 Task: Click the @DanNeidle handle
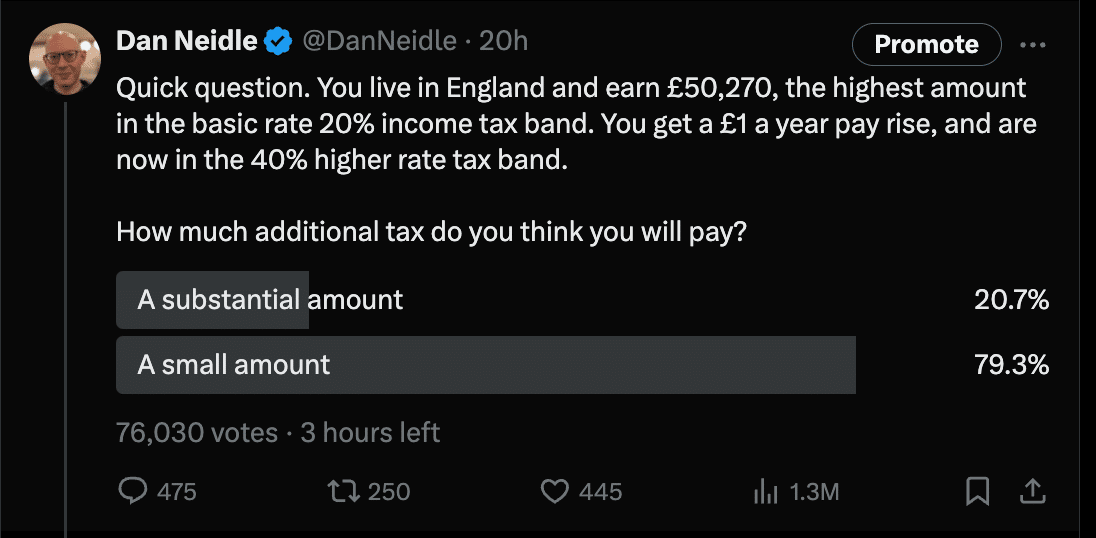(x=380, y=42)
